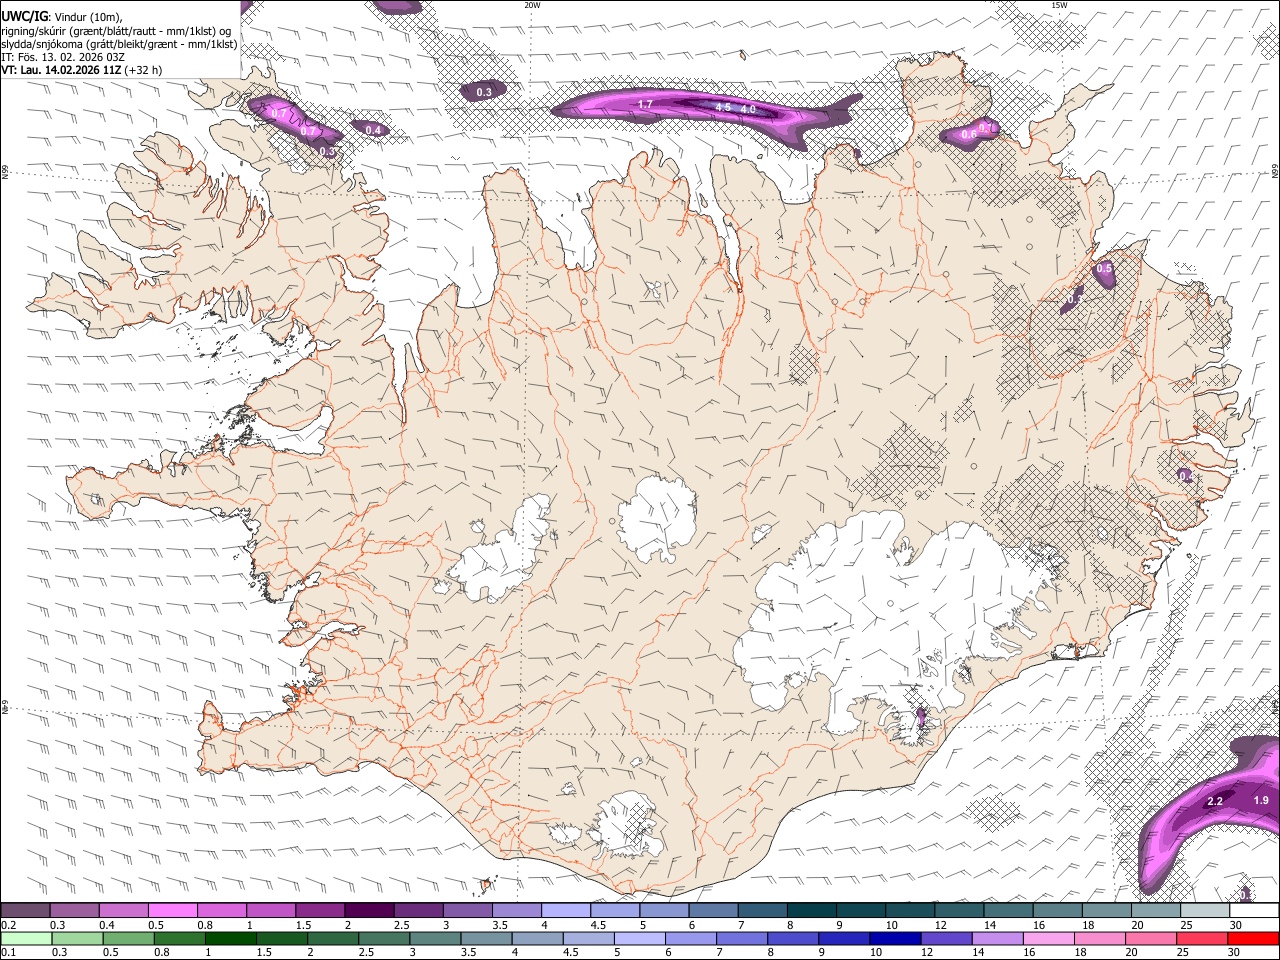This screenshot has height=960, width=1280.
Task: Pick the 0.5 bright magenta snow swatch
Action: tap(172, 911)
